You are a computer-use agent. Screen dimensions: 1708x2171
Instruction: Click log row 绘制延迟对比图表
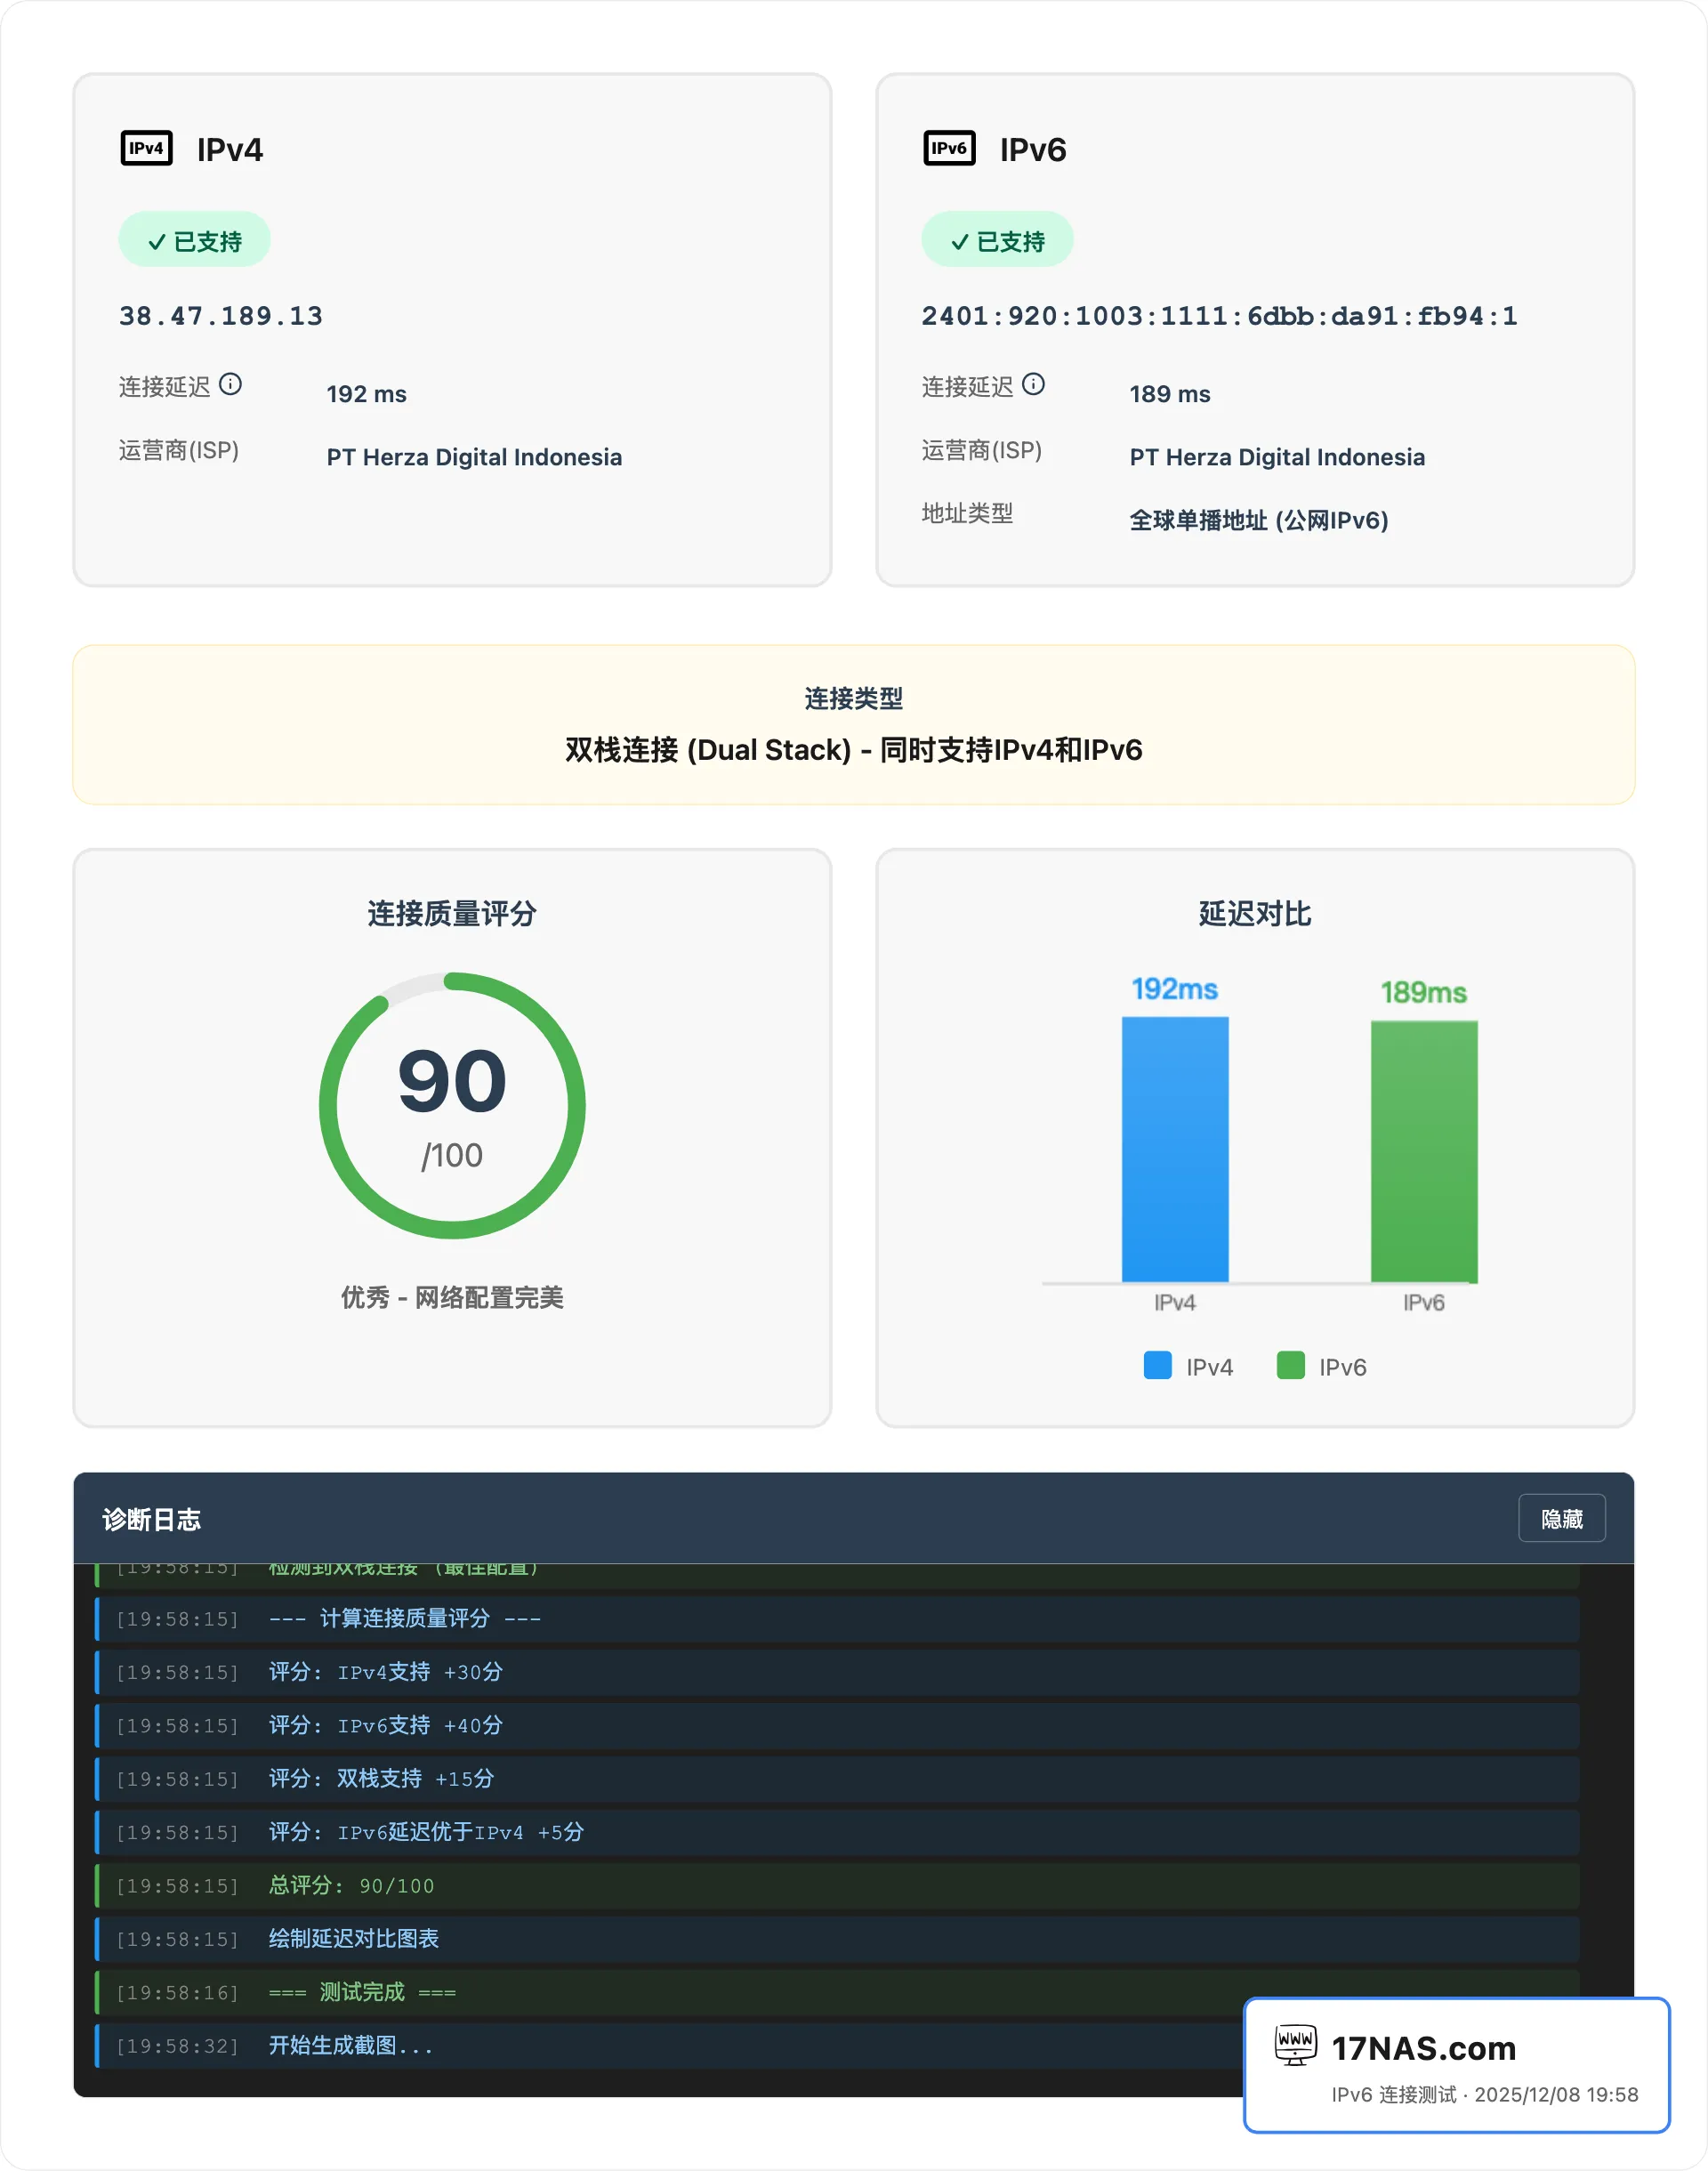pos(837,1939)
